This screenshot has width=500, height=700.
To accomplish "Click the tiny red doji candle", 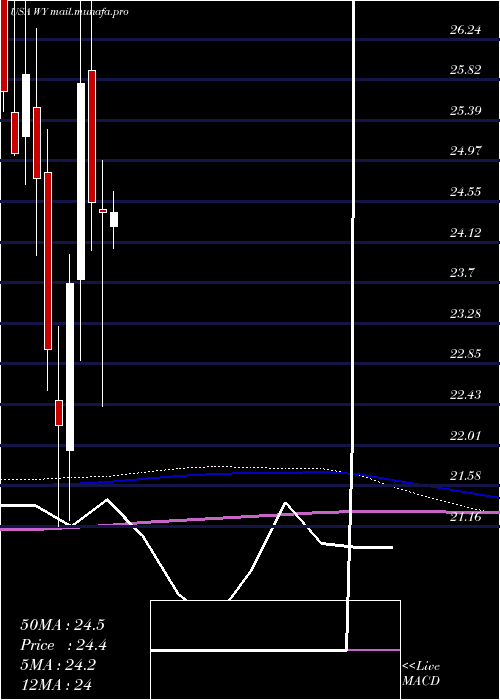I will pyautogui.click(x=103, y=211).
